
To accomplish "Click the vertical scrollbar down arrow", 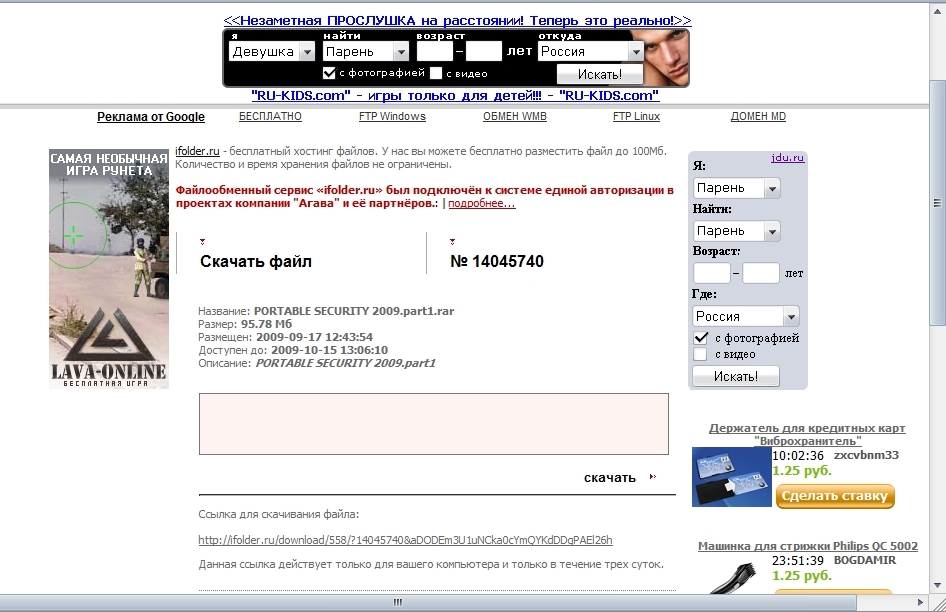I will pyautogui.click(x=937, y=585).
